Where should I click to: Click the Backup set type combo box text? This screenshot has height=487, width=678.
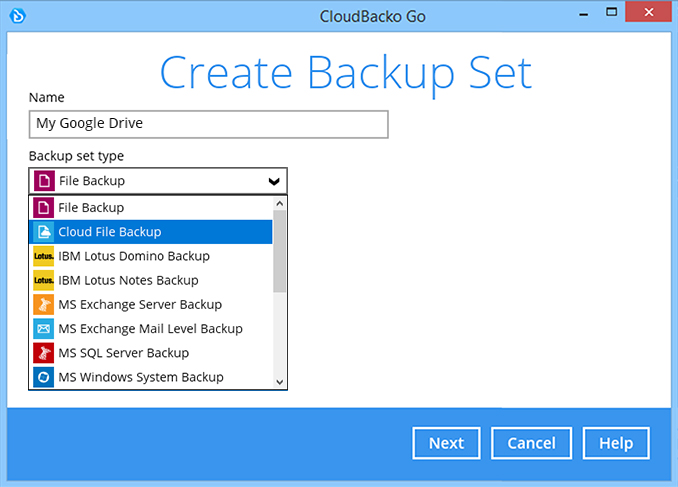pos(92,181)
